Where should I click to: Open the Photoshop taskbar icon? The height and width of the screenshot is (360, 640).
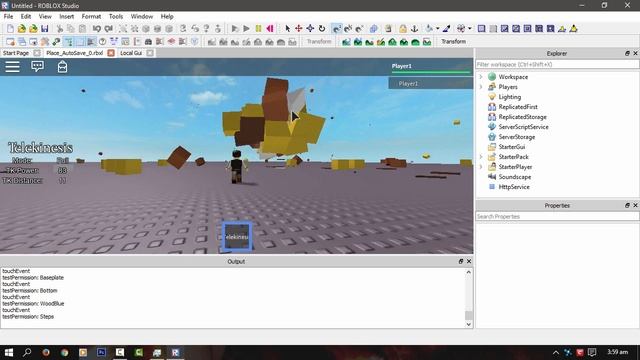point(101,352)
